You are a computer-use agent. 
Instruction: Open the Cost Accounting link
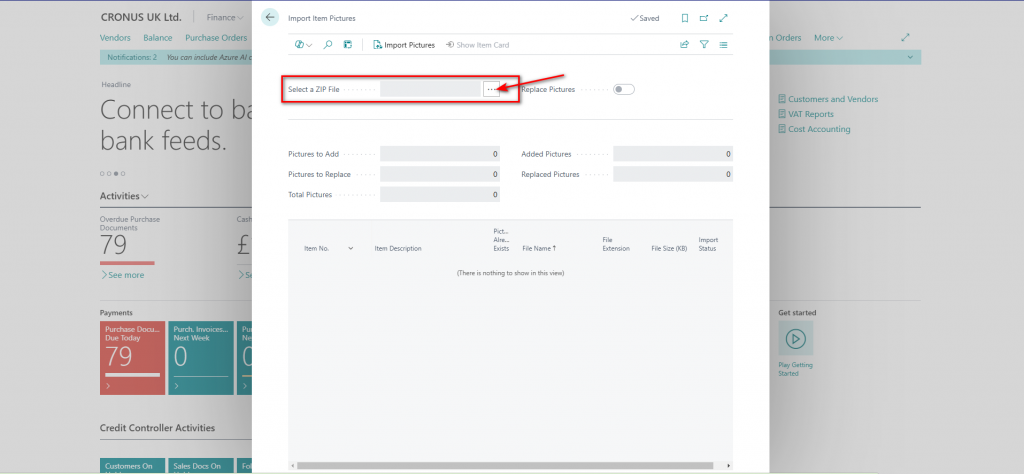pos(819,129)
